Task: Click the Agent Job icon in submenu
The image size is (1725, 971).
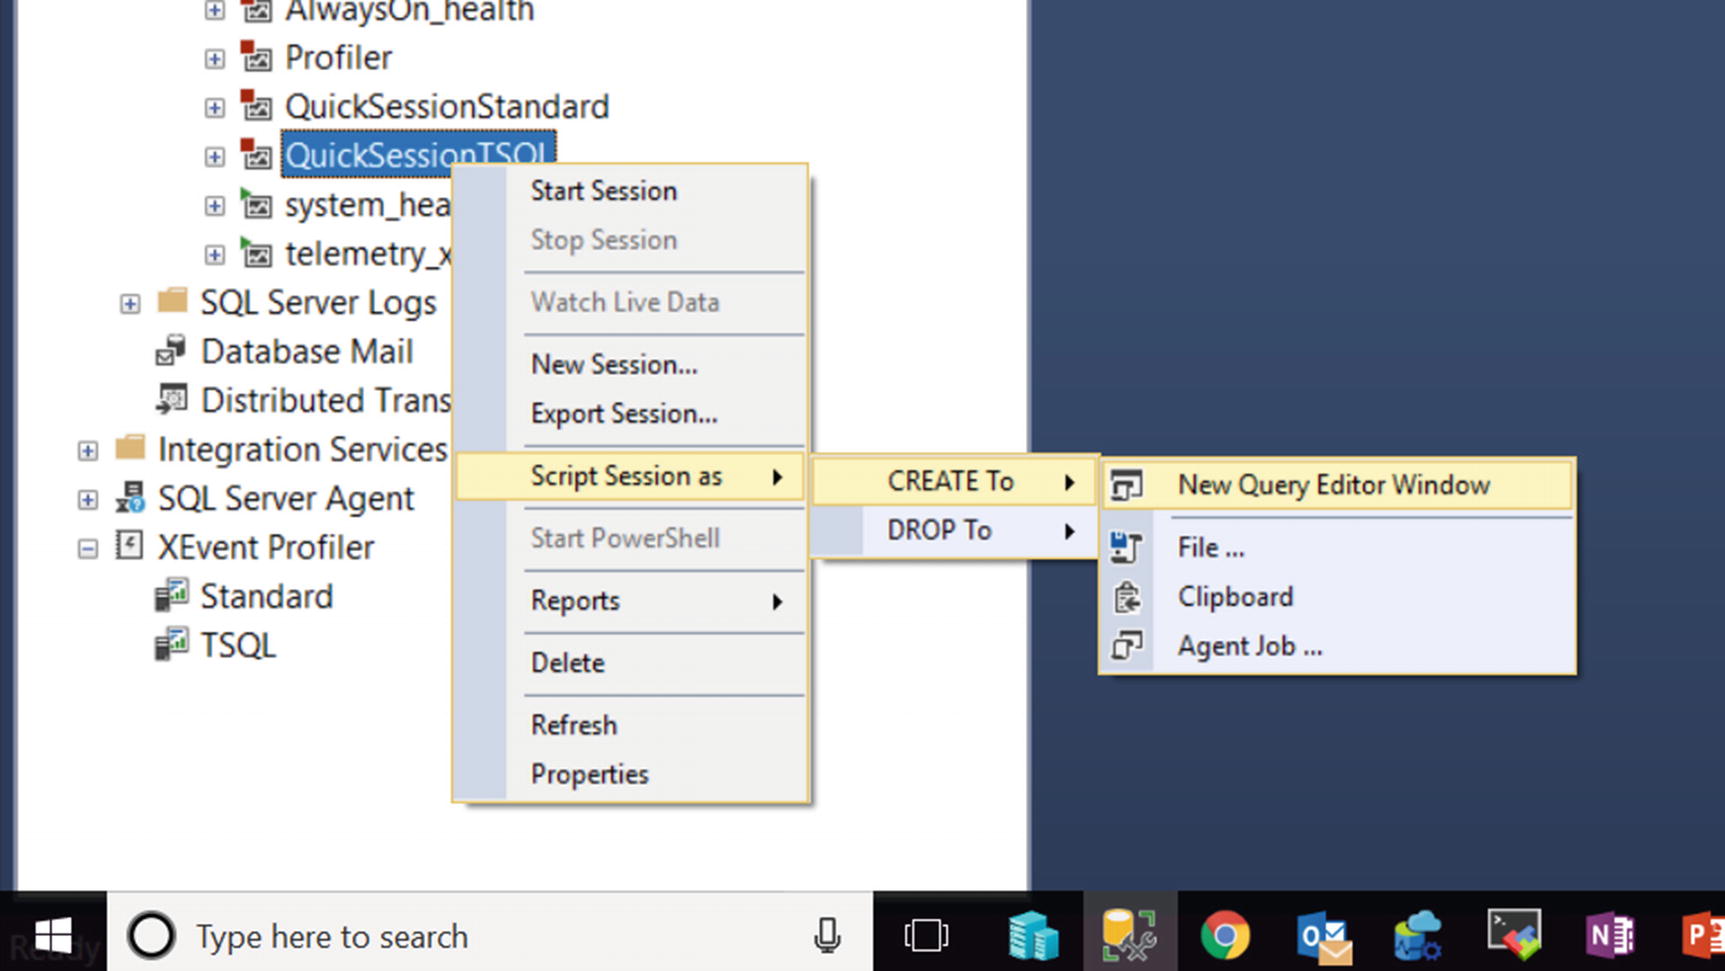Action: pyautogui.click(x=1127, y=646)
